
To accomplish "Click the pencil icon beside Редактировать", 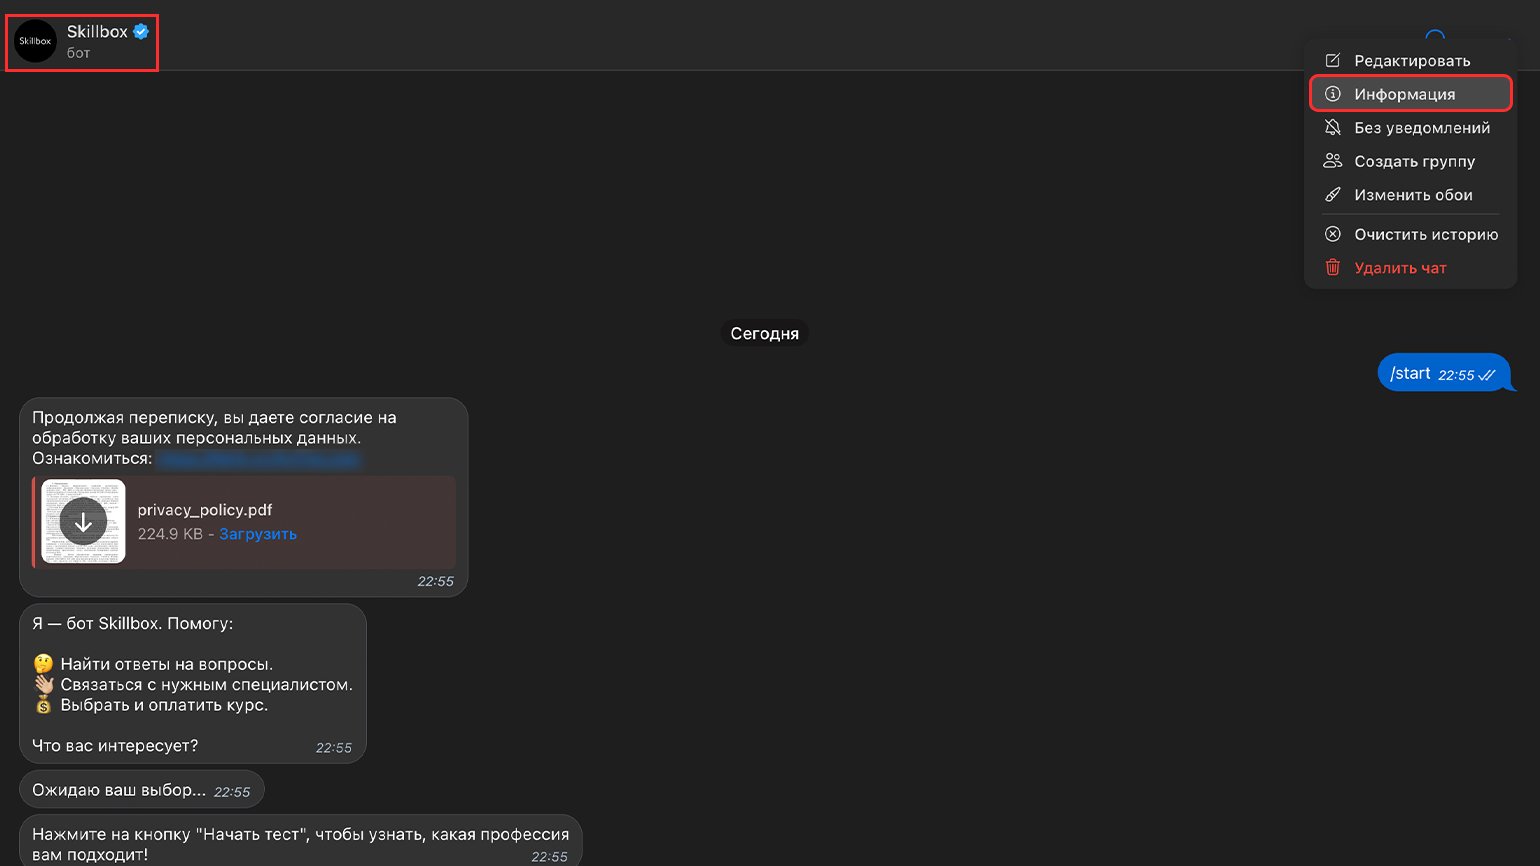I will [x=1332, y=60].
